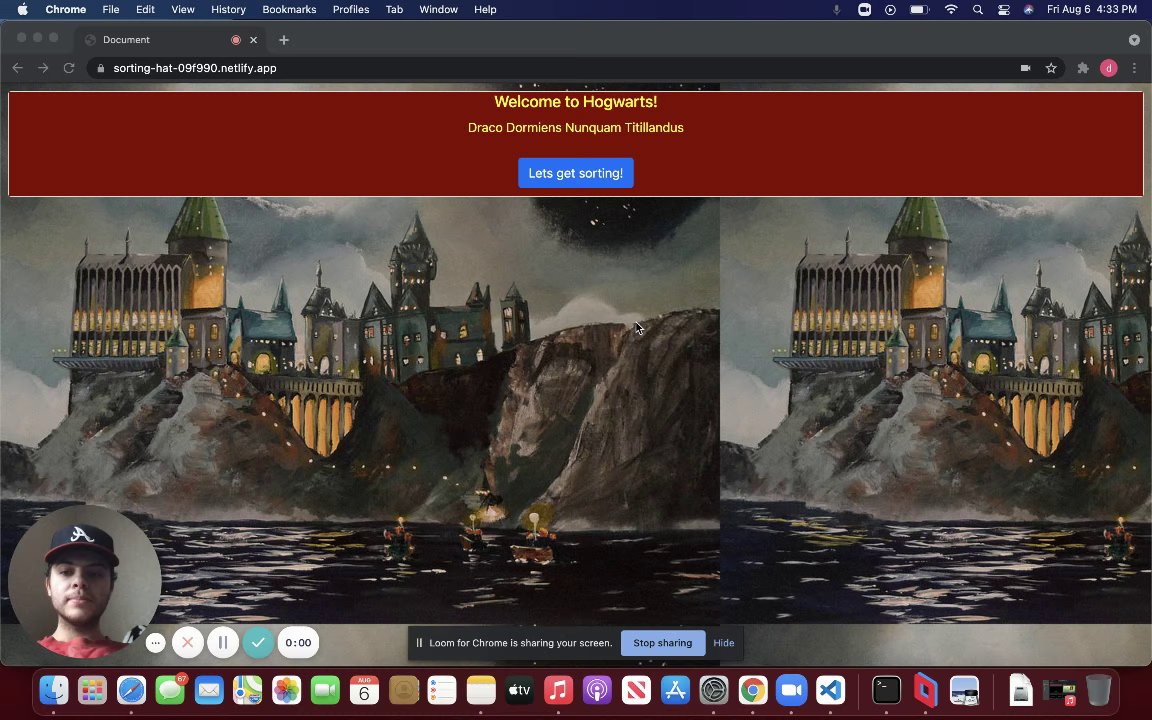Image resolution: width=1152 pixels, height=720 pixels.
Task: Click the Loom 0:00 recording timer
Action: click(298, 643)
